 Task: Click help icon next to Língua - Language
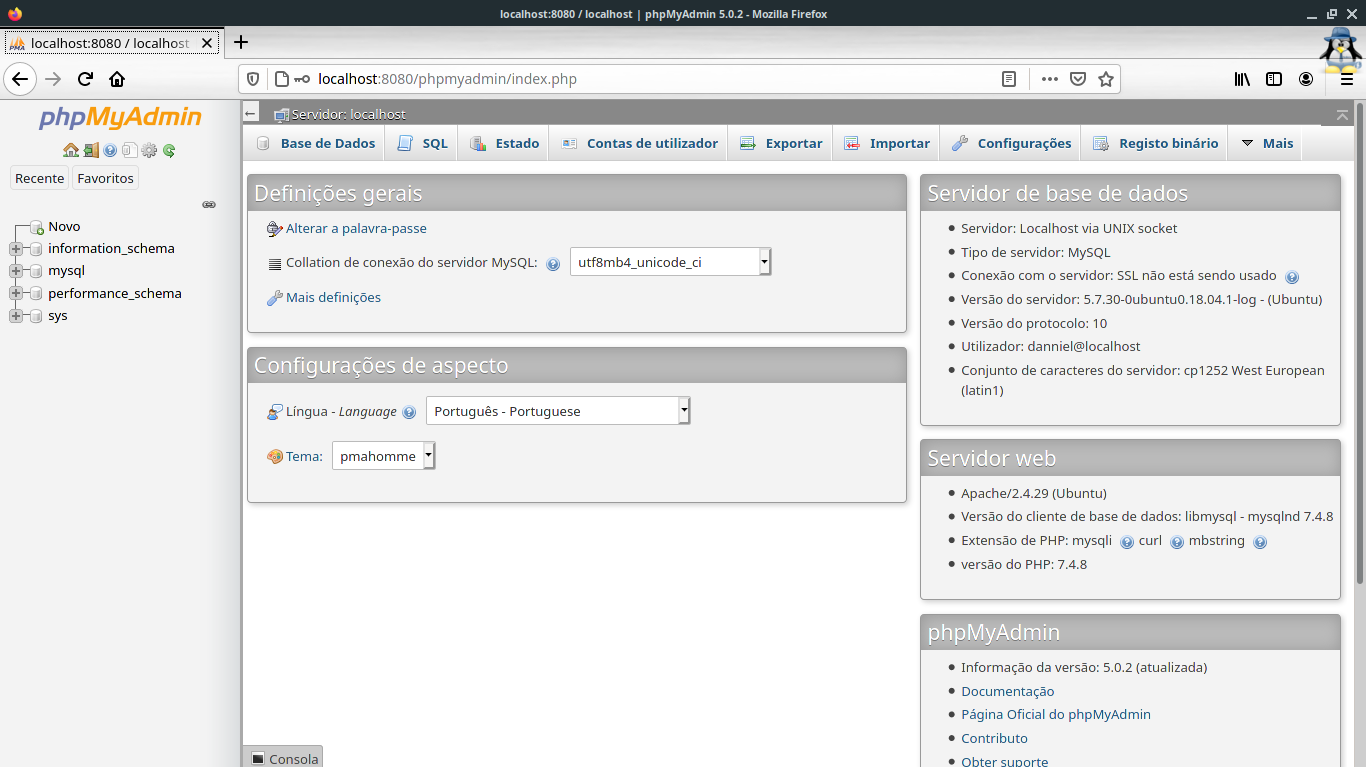409,412
